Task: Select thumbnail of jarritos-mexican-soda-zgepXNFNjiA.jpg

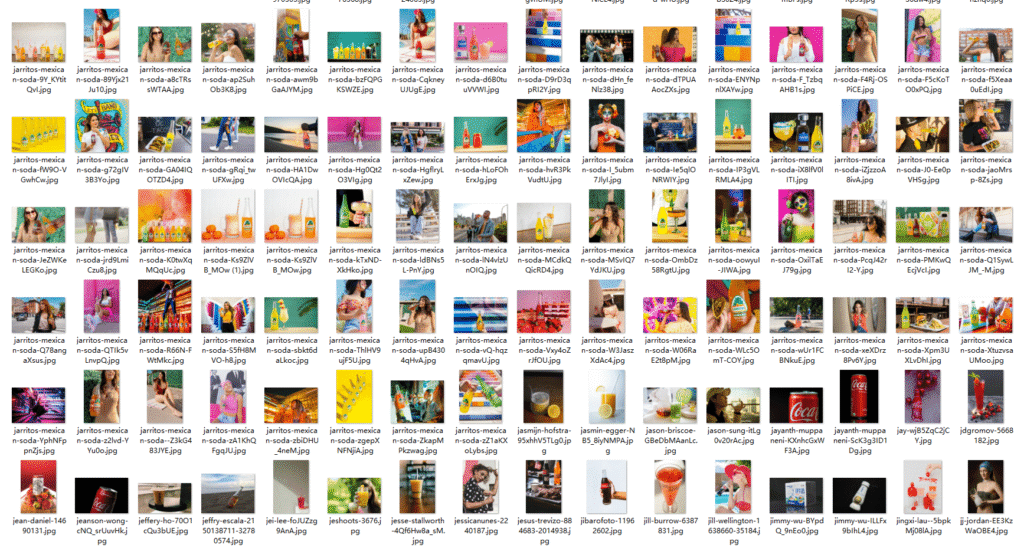Action: (355, 396)
